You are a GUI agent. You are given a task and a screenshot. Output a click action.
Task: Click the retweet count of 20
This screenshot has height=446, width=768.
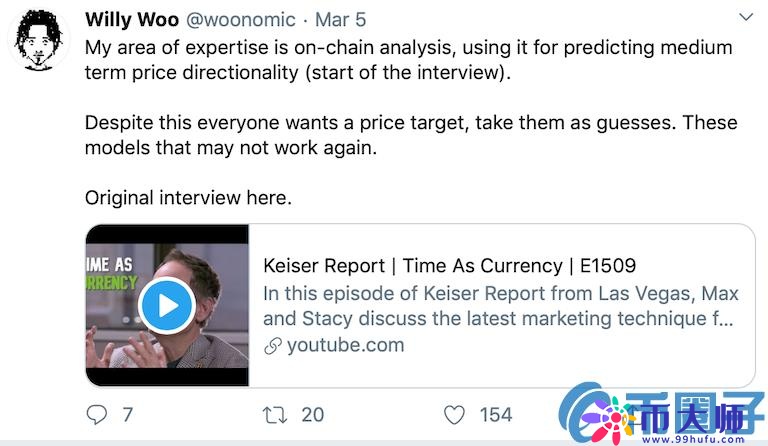point(312,414)
